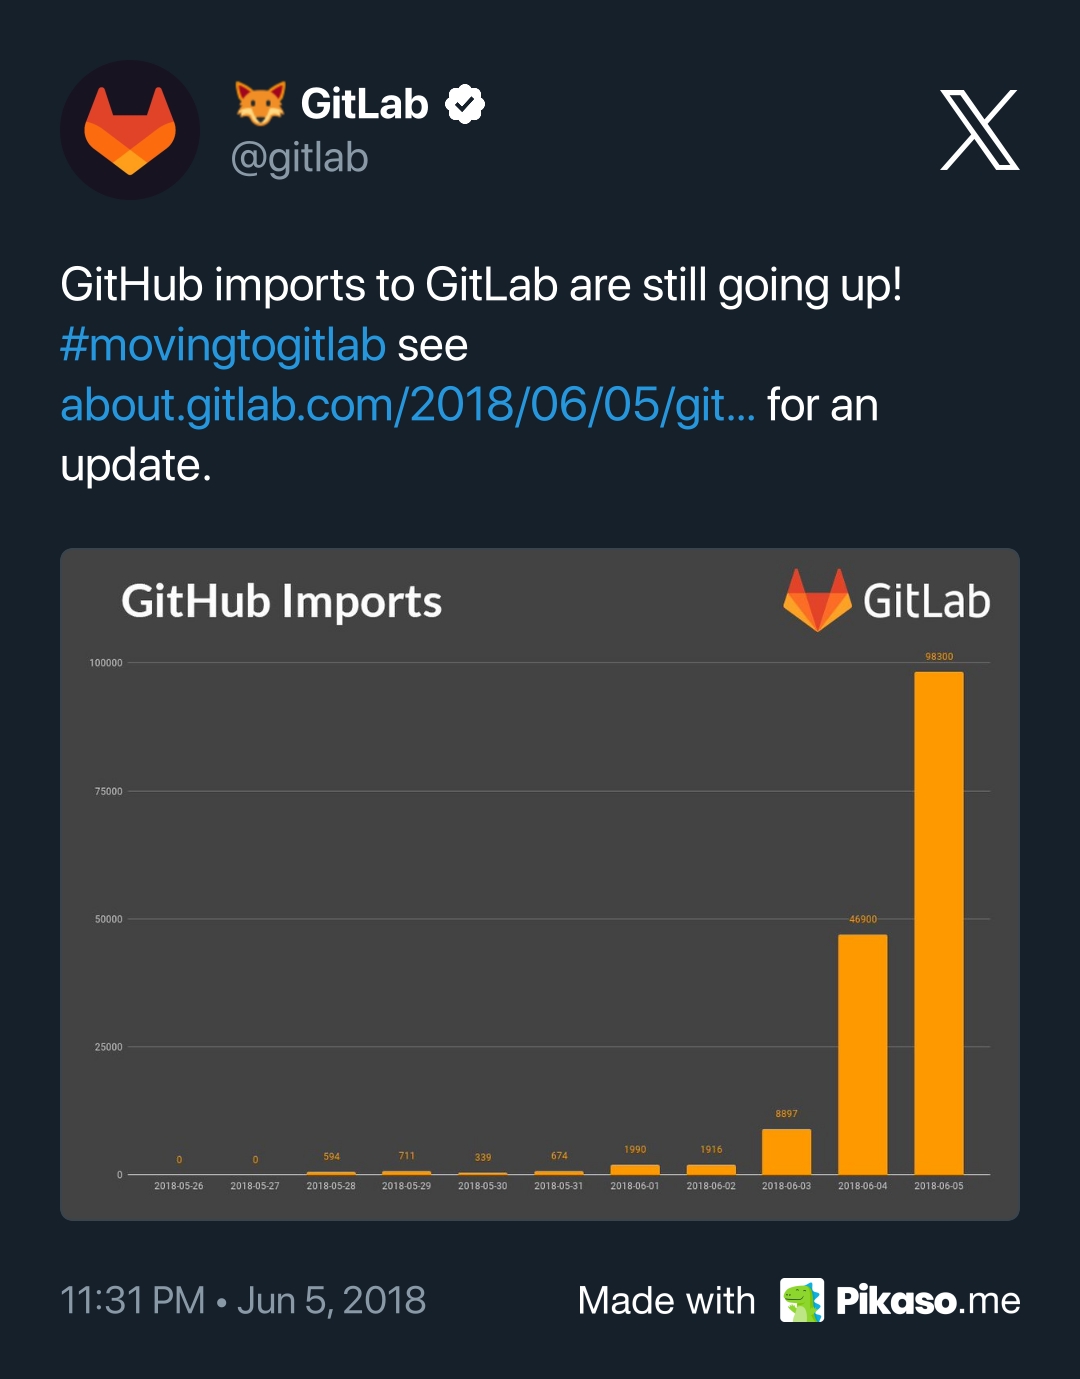This screenshot has width=1080, height=1379.
Task: Click the 2018-06-05 bar labeled 98300
Action: [938, 922]
